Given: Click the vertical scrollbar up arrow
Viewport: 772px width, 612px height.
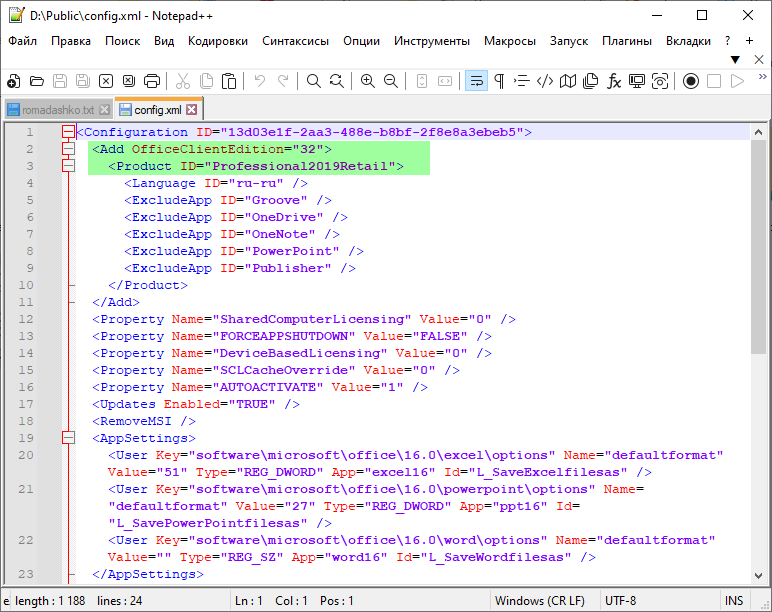Looking at the screenshot, I should tap(759, 132).
